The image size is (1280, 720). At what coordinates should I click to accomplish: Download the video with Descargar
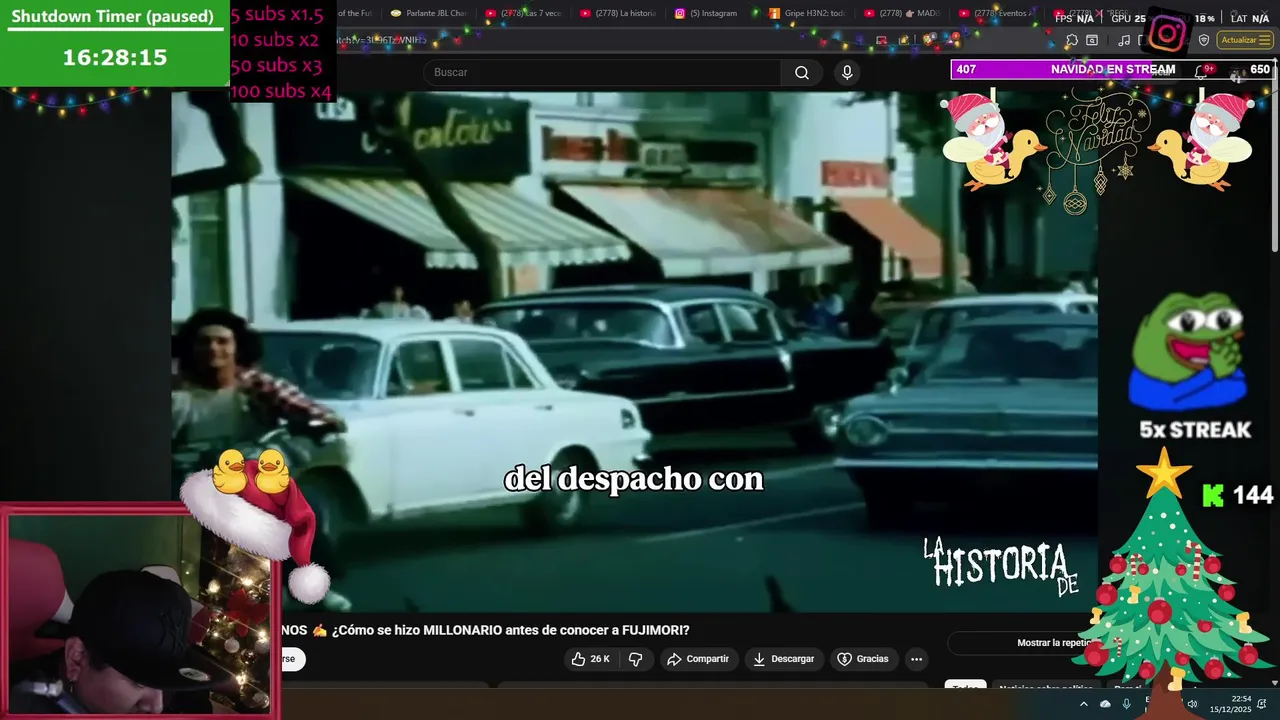(783, 659)
